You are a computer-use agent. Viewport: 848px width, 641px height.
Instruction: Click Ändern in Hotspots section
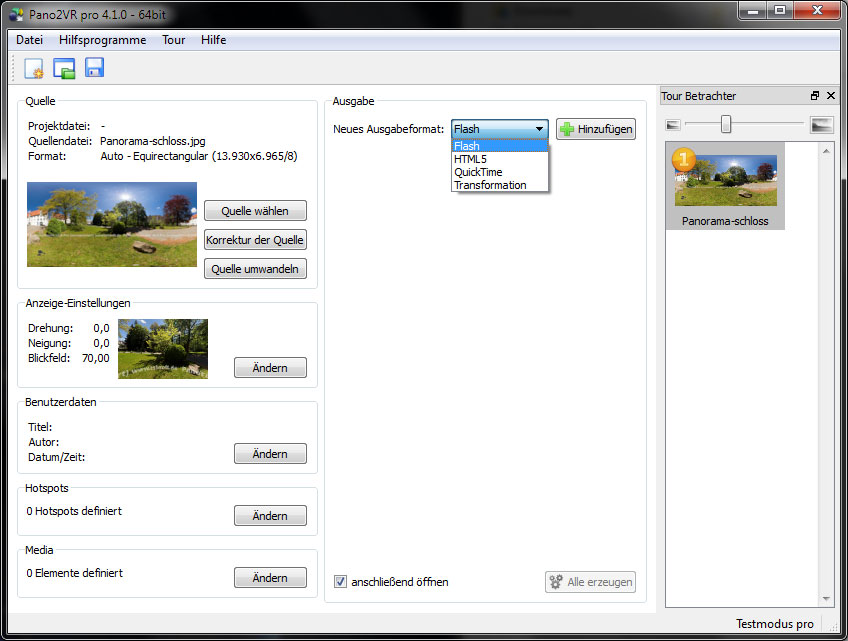(270, 516)
